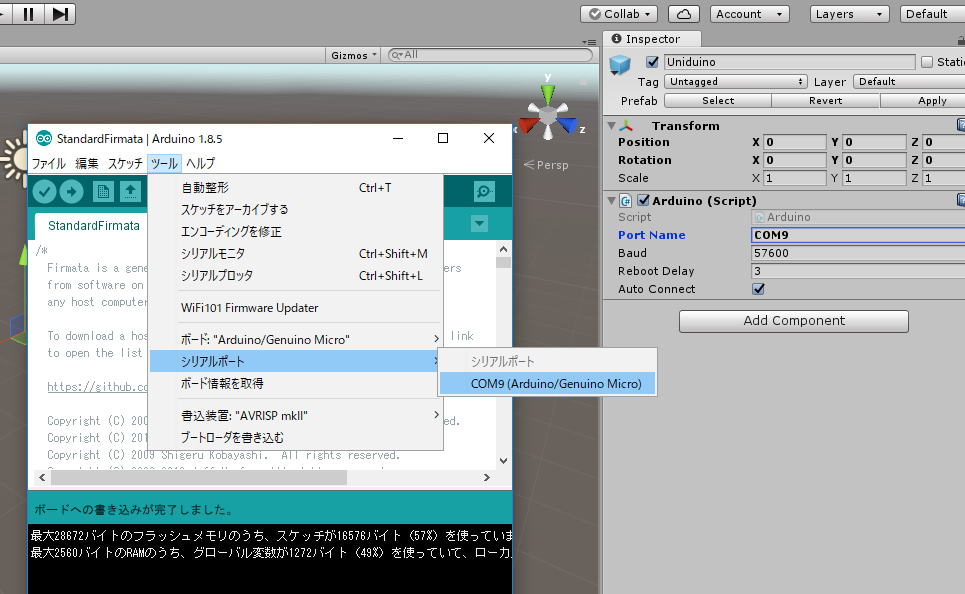
Task: Open the Default layout dropdown
Action: pyautogui.click(x=932, y=14)
